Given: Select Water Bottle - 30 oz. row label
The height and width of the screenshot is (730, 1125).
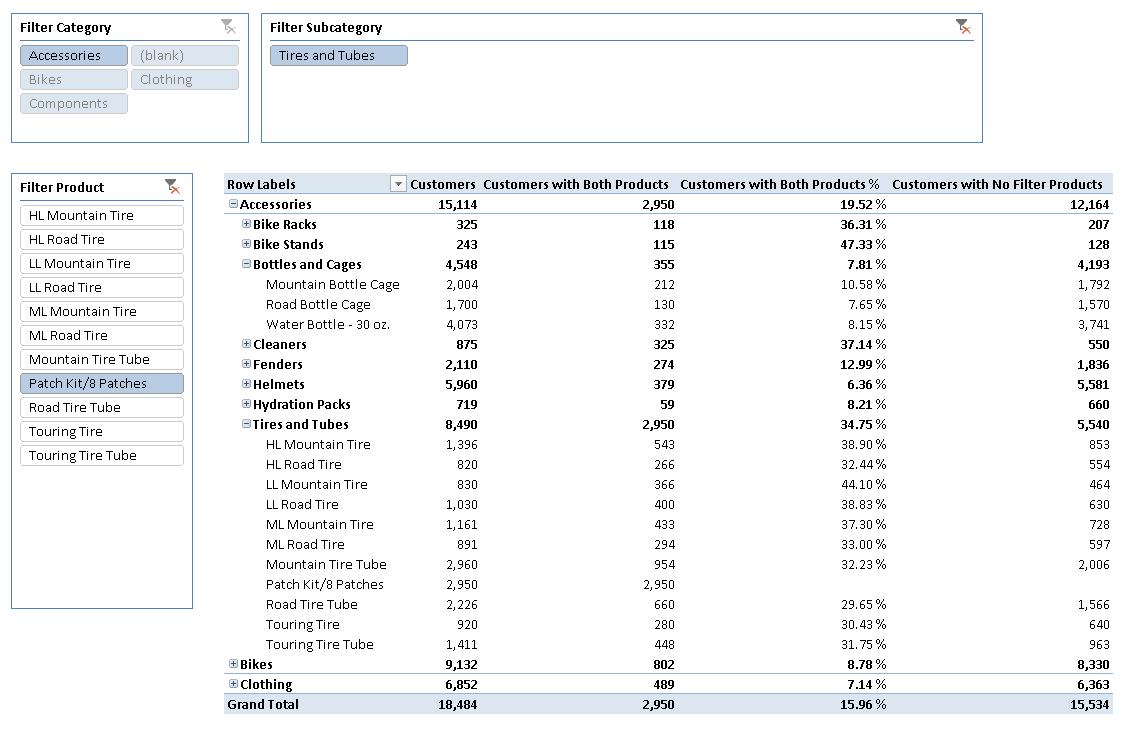Looking at the screenshot, I should 328,324.
